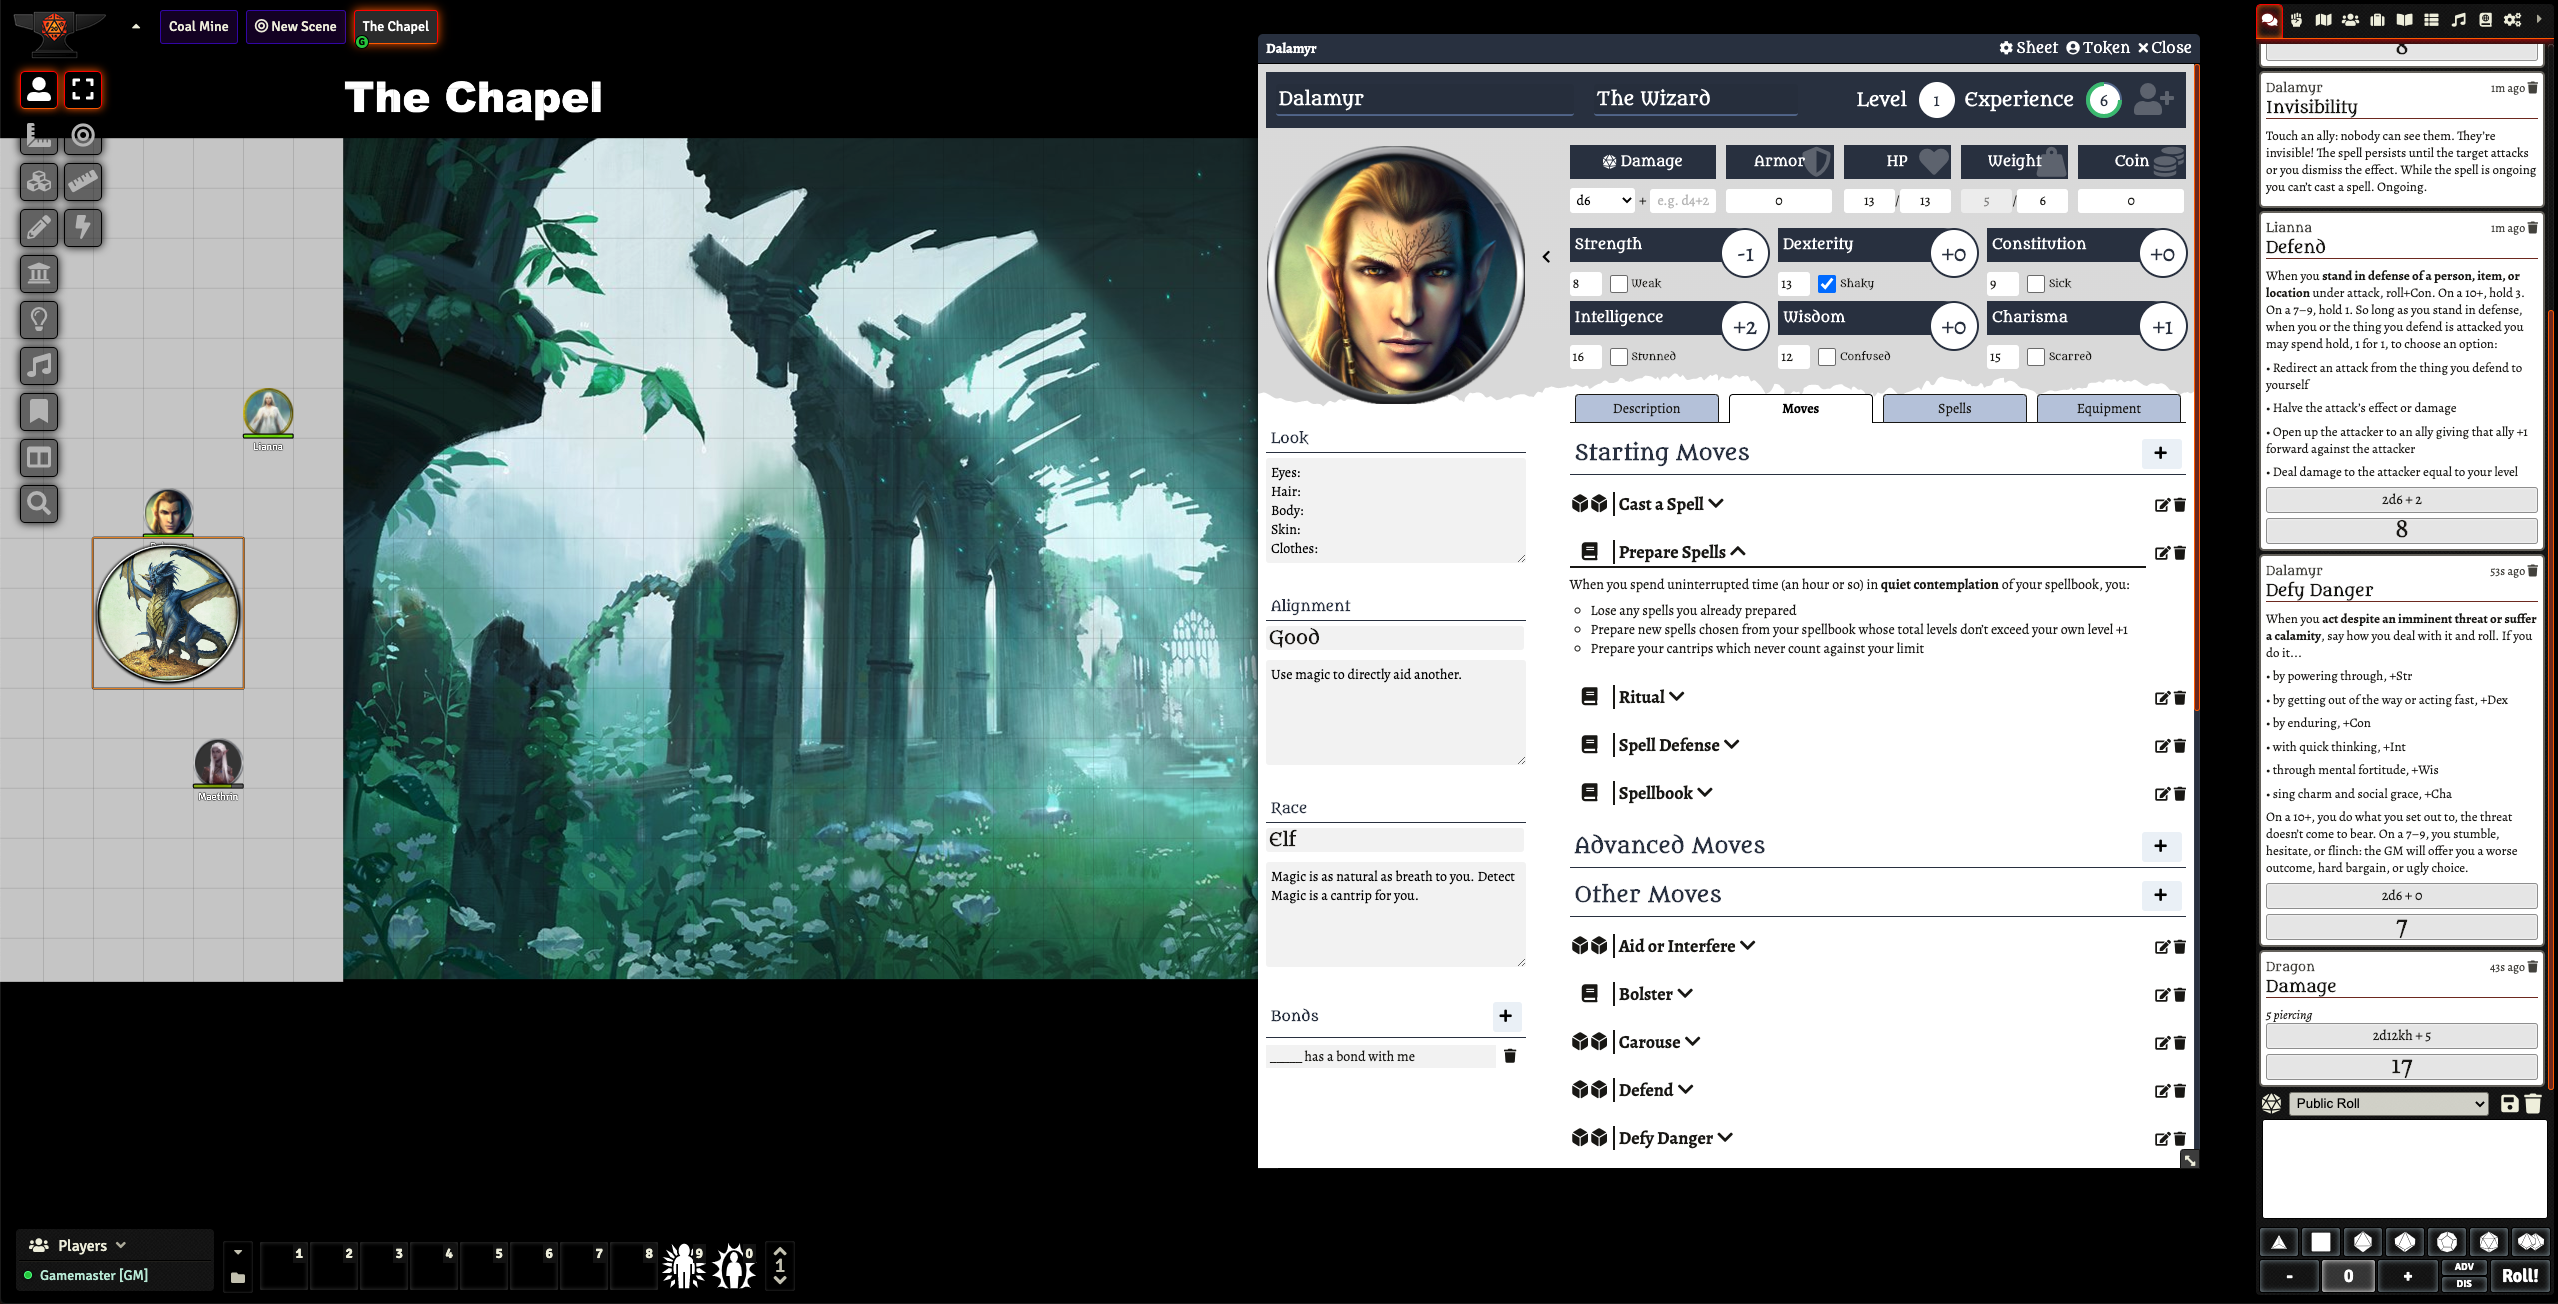The image size is (2558, 1304).
Task: Click the Journal Notes bookmark tool
Action: click(x=39, y=412)
